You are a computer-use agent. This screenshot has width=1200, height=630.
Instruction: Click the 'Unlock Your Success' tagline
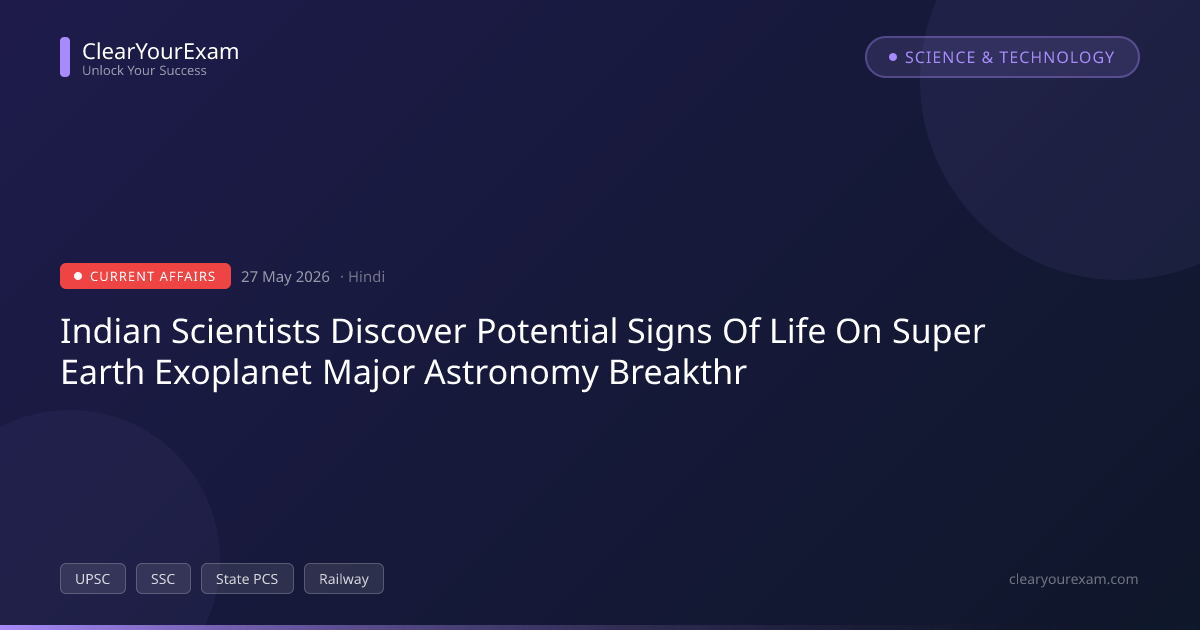tap(144, 71)
